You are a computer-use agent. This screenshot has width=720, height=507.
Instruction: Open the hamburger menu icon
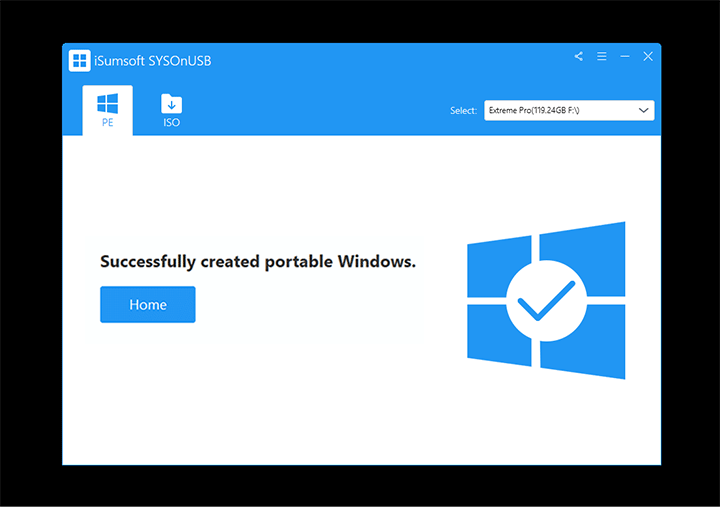(x=602, y=56)
